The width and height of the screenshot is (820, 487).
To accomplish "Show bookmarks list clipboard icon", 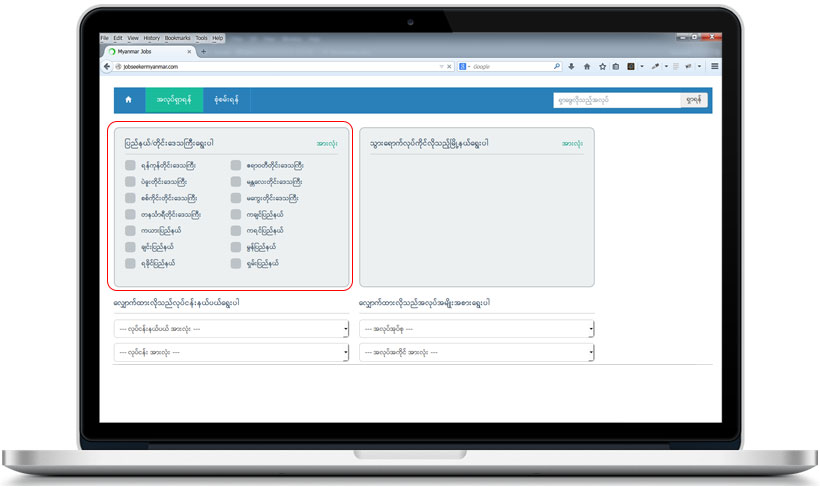I will point(616,66).
